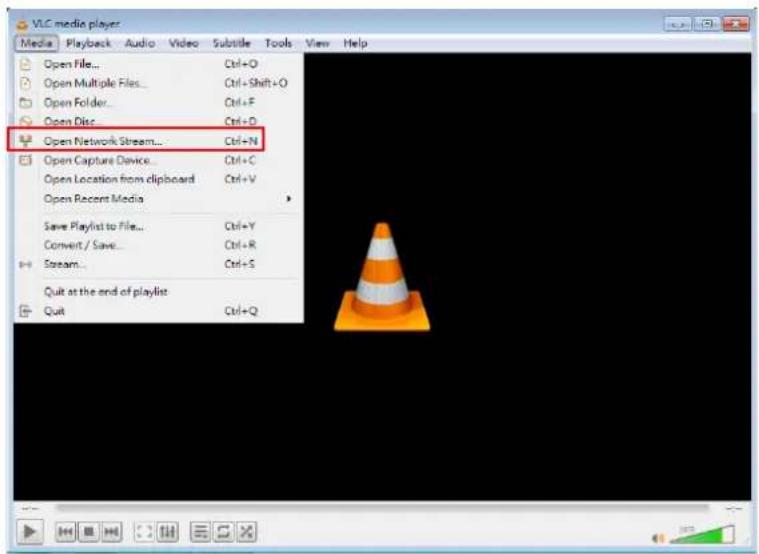The width and height of the screenshot is (759, 554).
Task: Expand Open Recent Media submenu
Action: [159, 199]
